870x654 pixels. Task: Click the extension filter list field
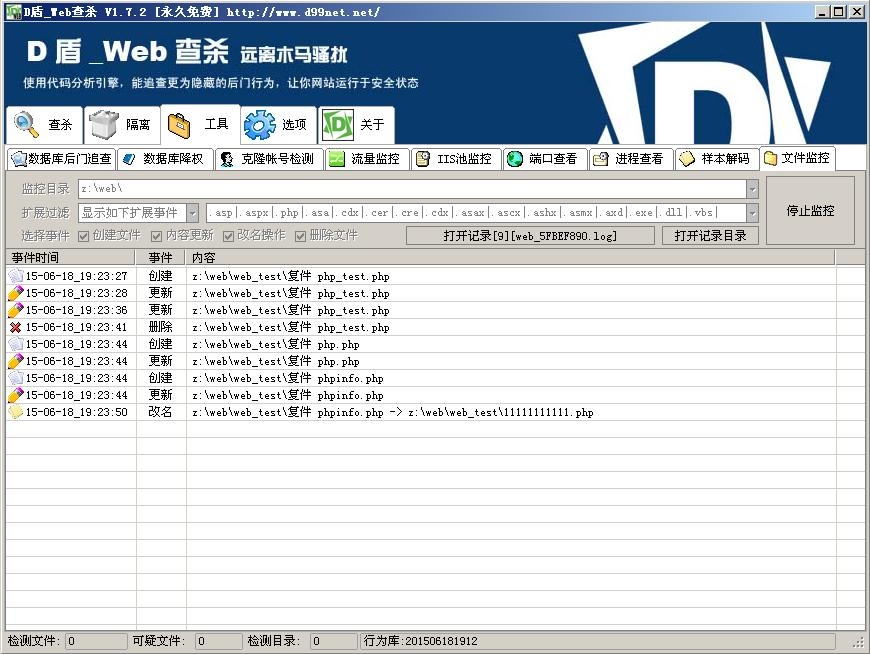(476, 212)
